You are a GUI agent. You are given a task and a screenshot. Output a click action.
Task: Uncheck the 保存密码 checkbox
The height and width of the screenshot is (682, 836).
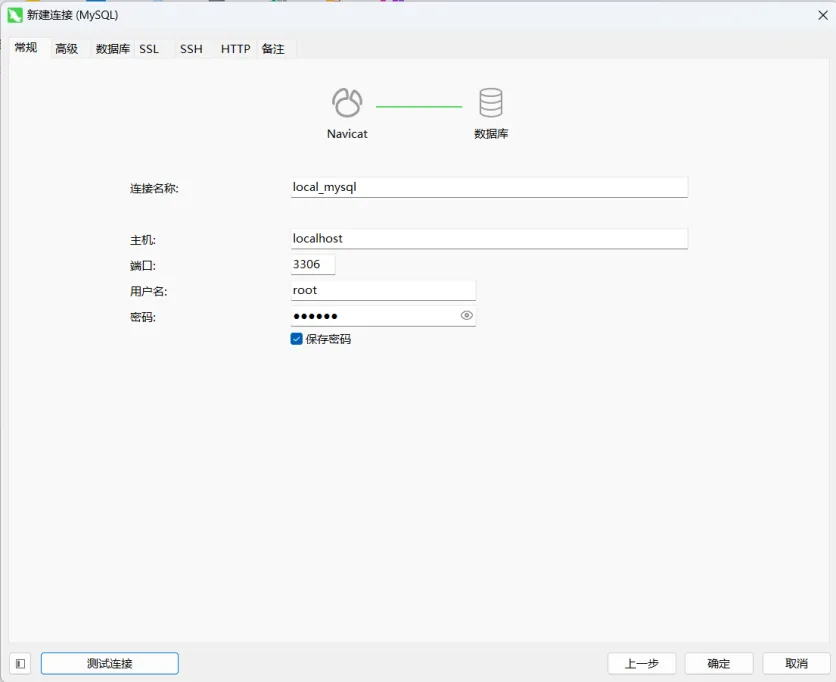coord(296,339)
